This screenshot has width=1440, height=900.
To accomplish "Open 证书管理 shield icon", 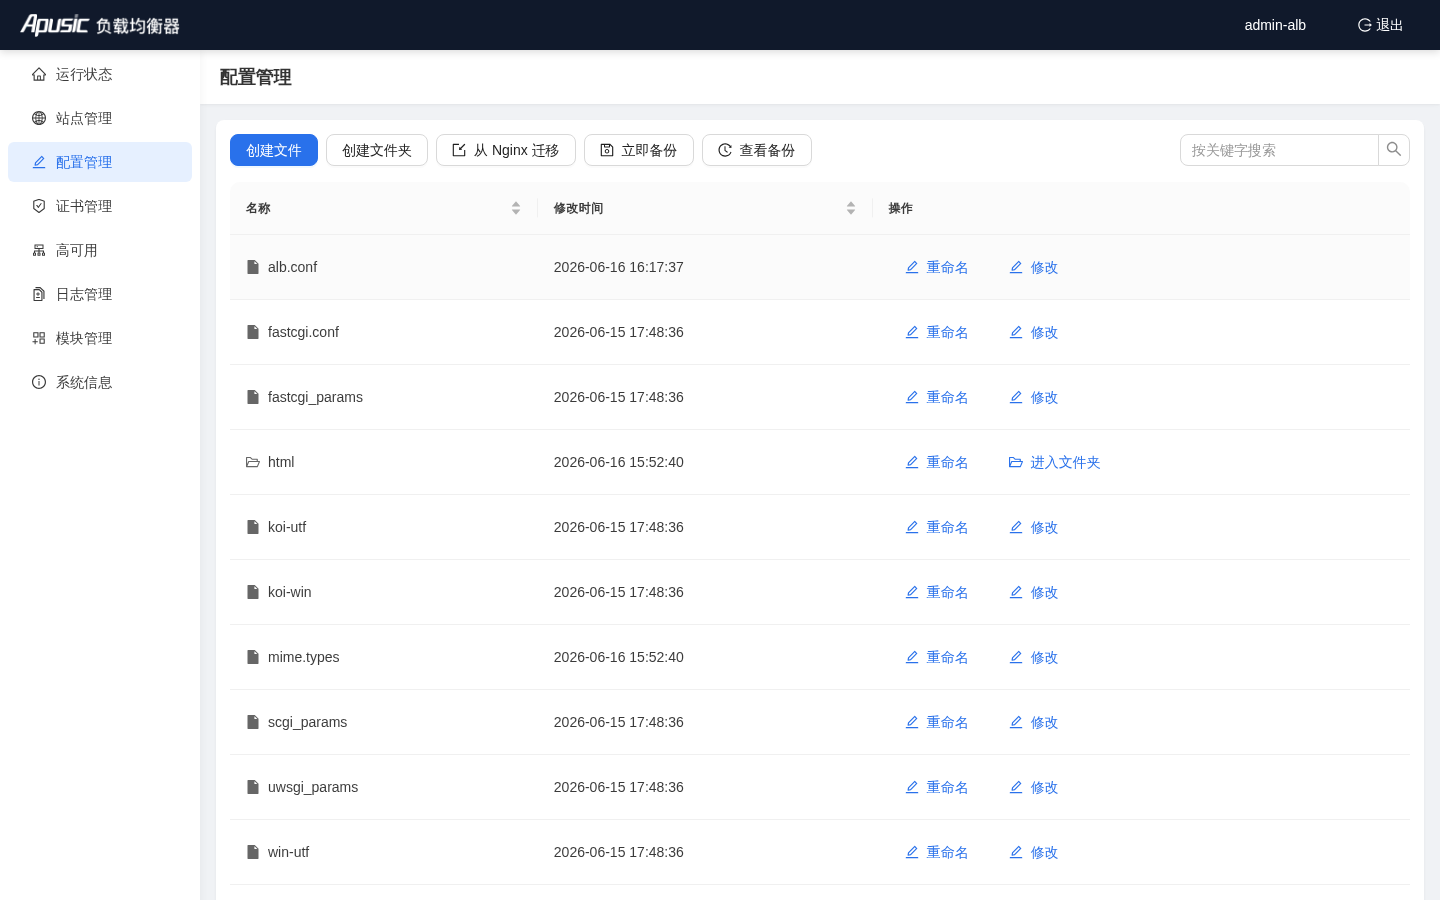I will pos(39,206).
